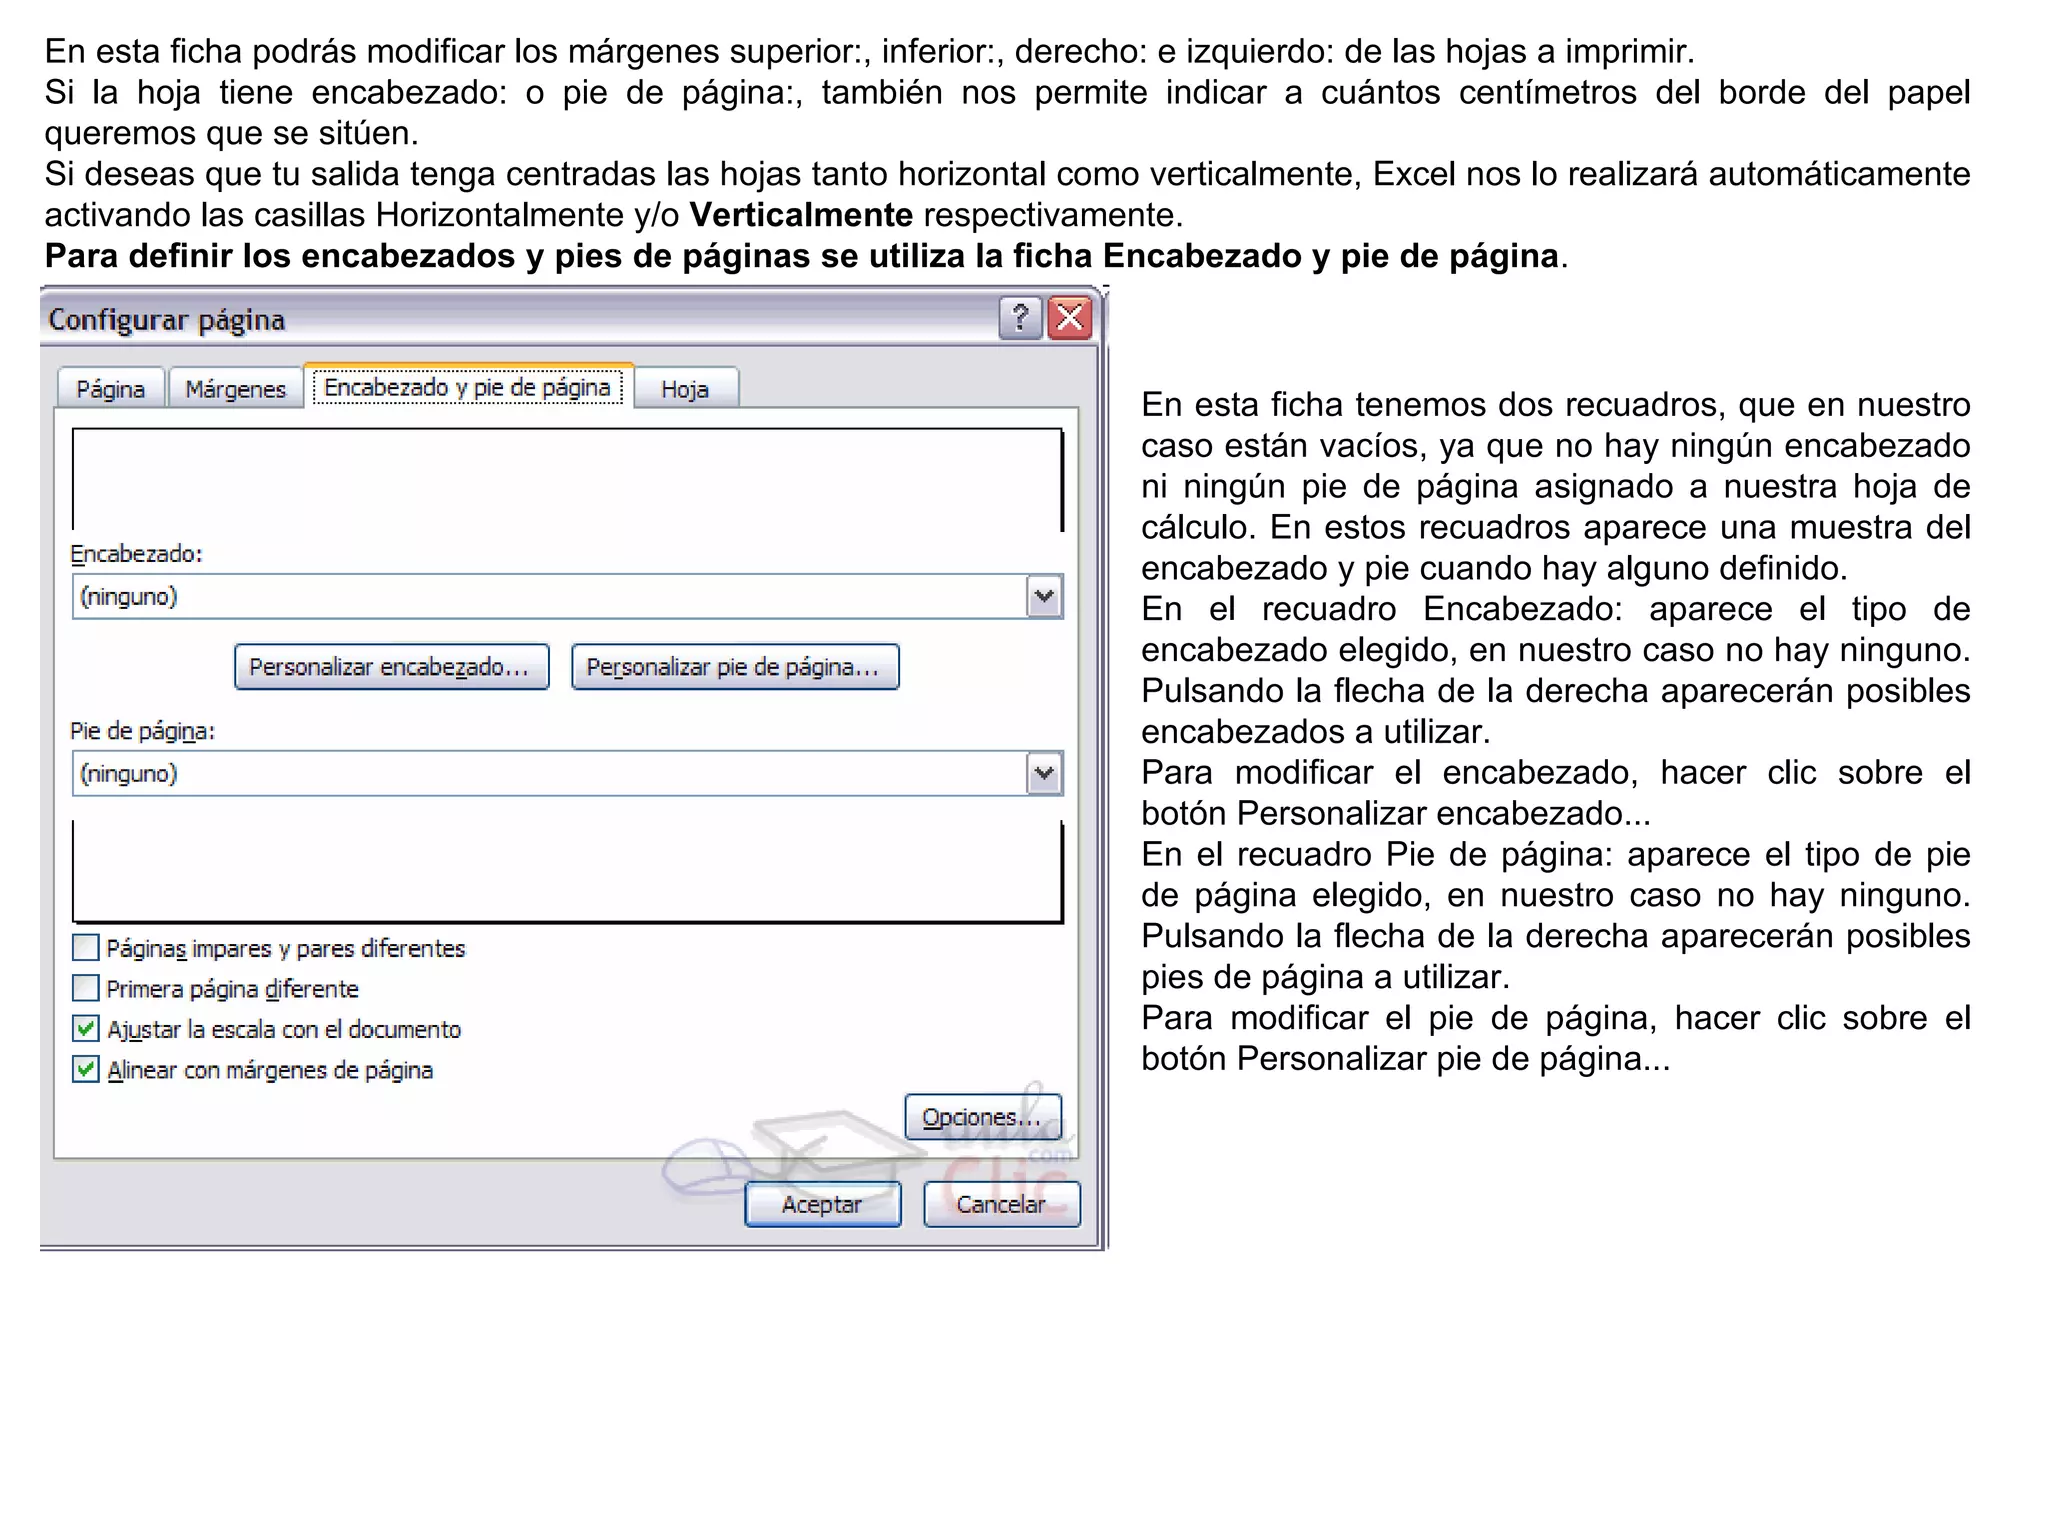Click the empty header preview box
Image resolution: width=2048 pixels, height=1536 pixels.
tap(566, 480)
